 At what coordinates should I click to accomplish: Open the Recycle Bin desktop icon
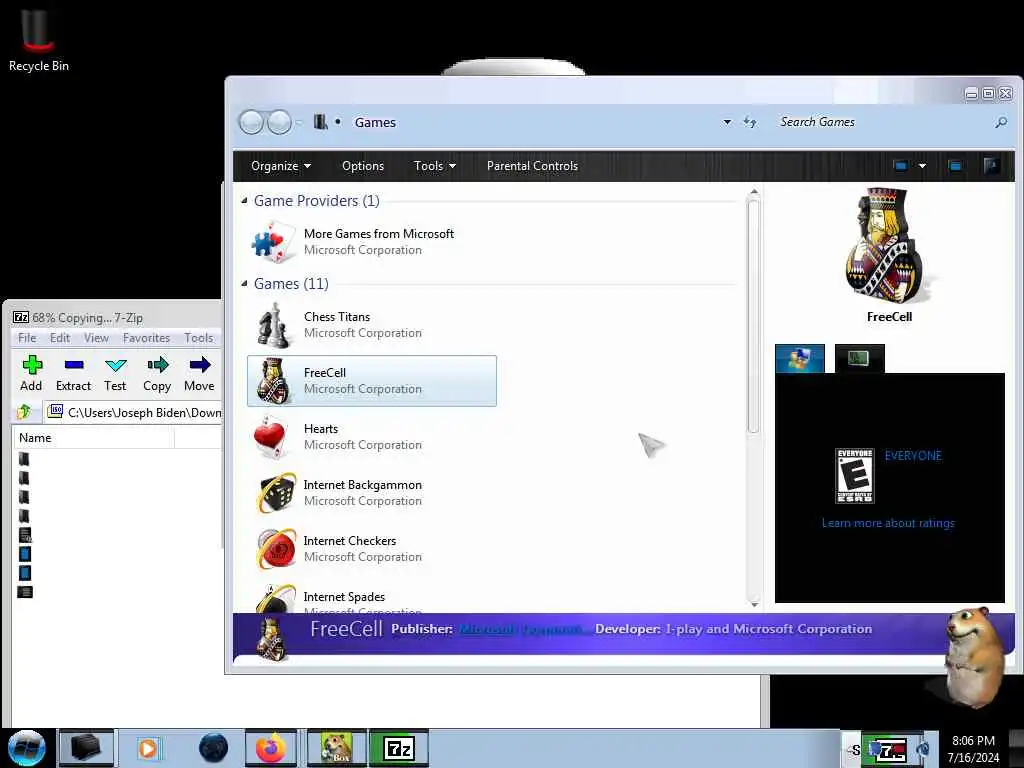click(x=37, y=39)
